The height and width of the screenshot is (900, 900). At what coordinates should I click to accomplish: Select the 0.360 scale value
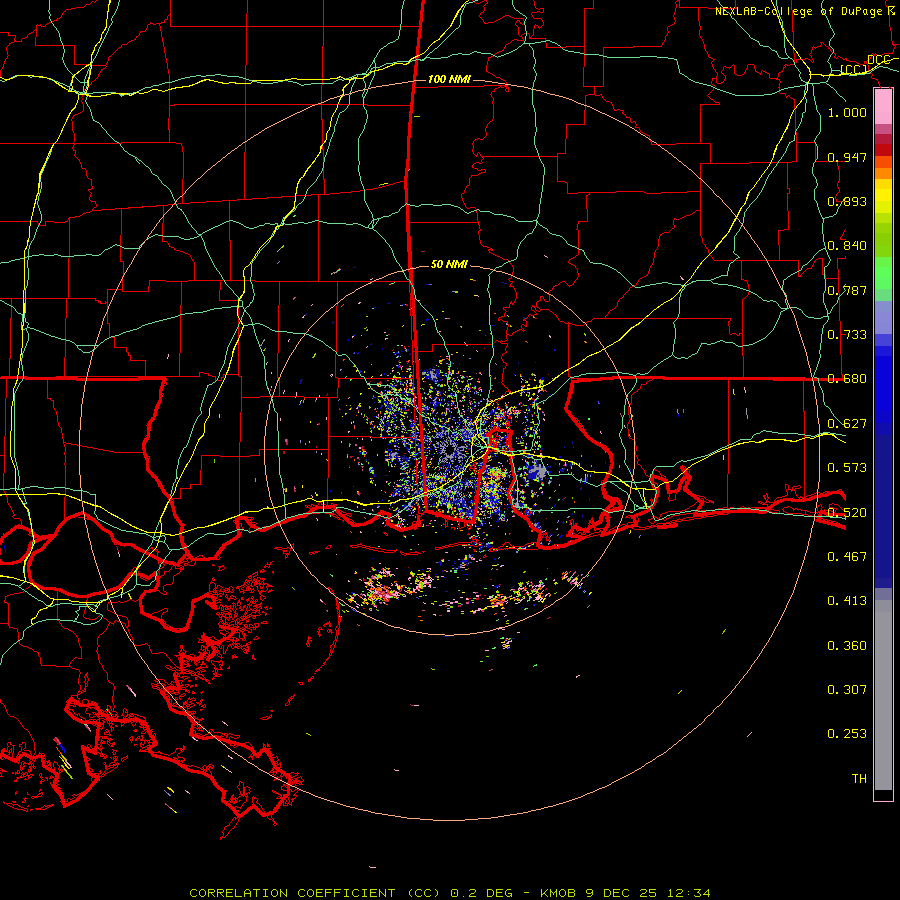[x=847, y=646]
